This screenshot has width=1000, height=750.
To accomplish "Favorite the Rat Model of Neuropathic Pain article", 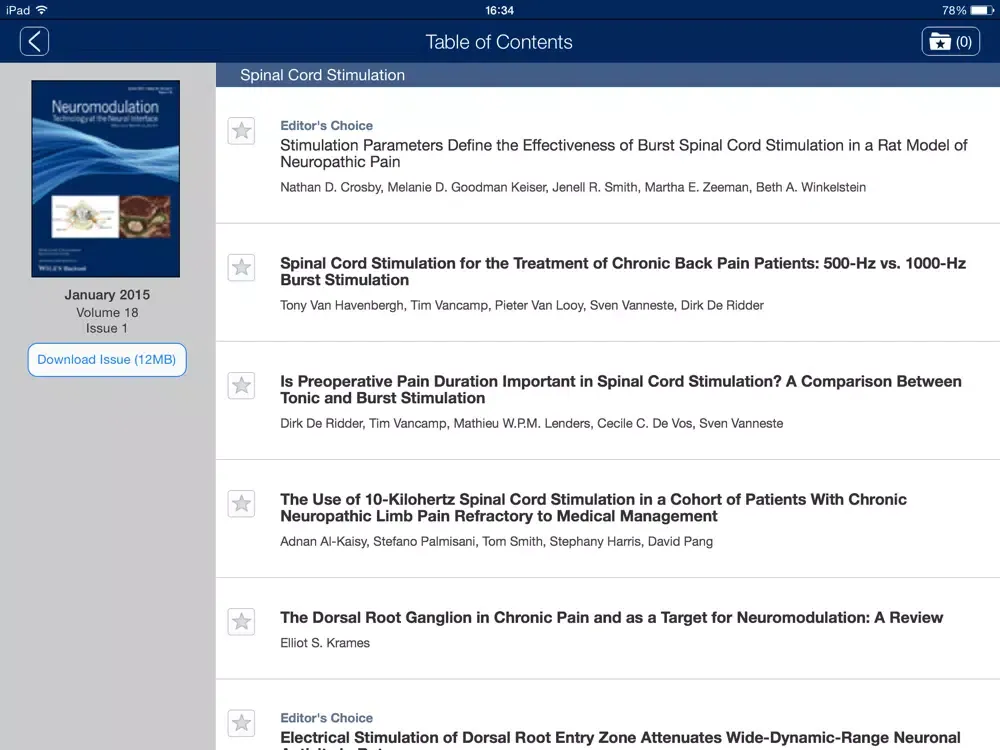I will coord(240,131).
